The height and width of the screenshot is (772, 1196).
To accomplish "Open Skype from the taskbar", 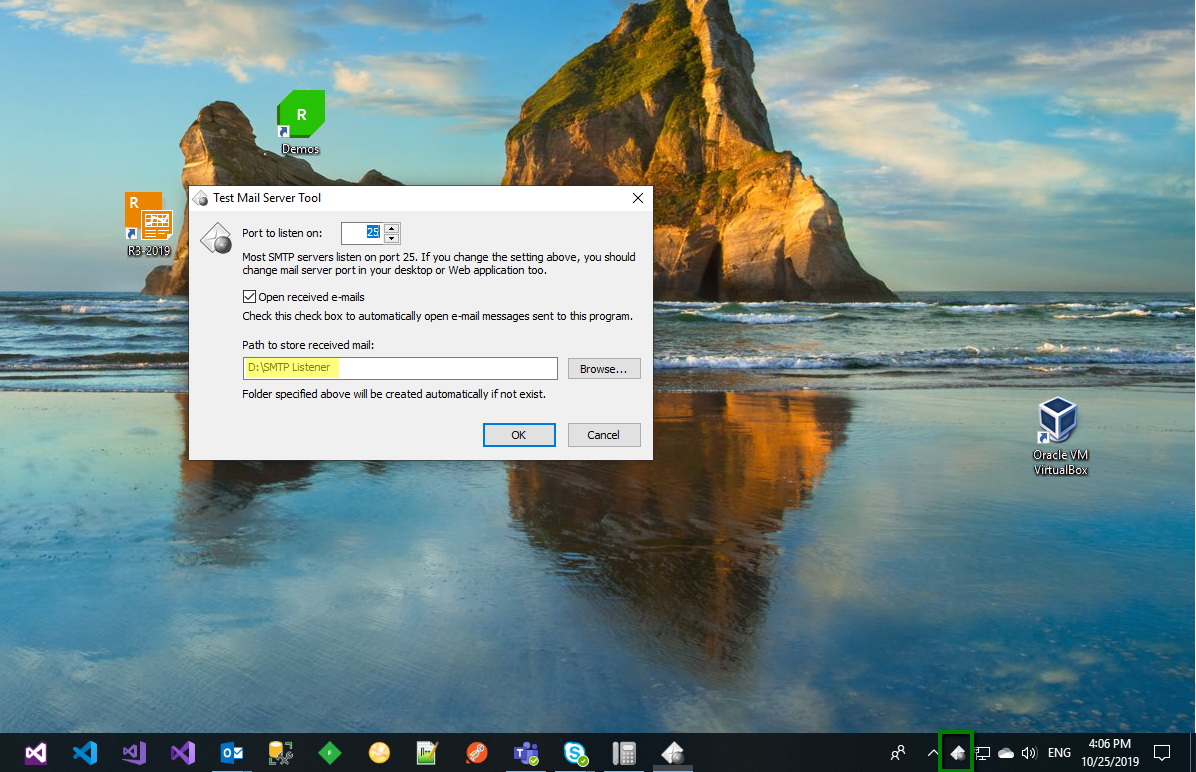I will tap(575, 753).
